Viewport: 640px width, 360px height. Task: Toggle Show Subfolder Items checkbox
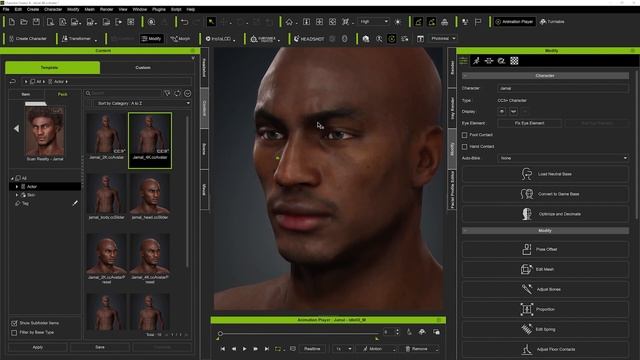pyautogui.click(x=14, y=323)
